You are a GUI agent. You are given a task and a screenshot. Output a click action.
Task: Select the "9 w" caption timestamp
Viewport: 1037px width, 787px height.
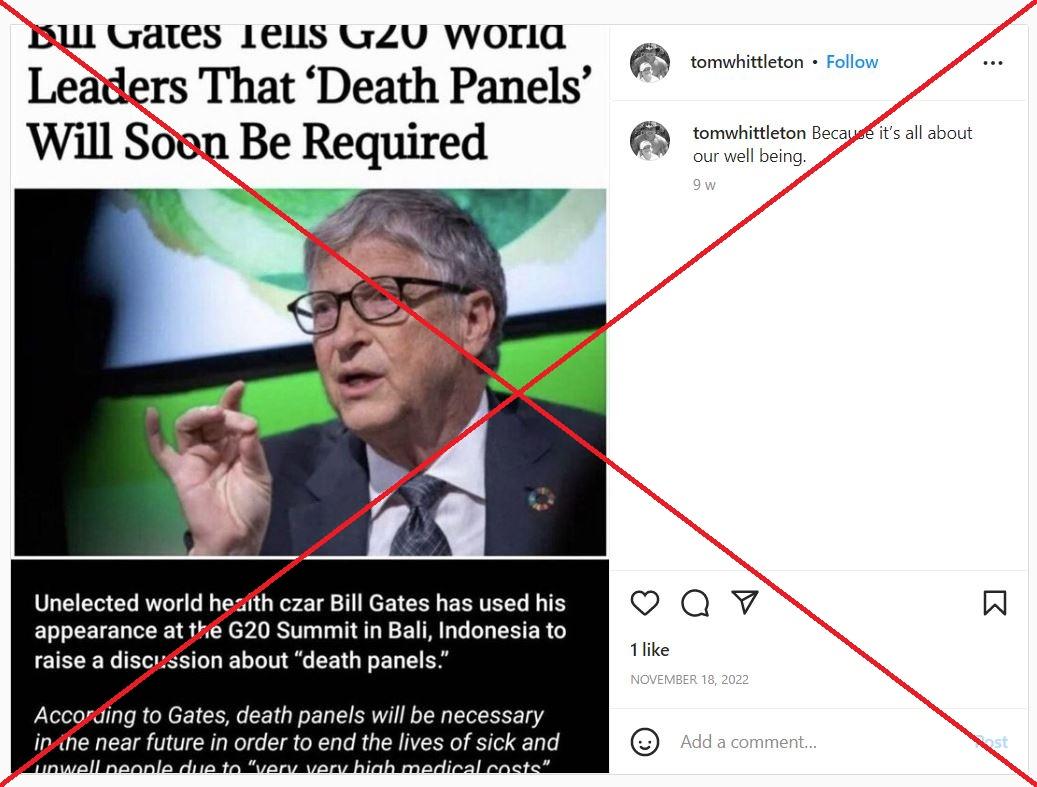pos(704,185)
